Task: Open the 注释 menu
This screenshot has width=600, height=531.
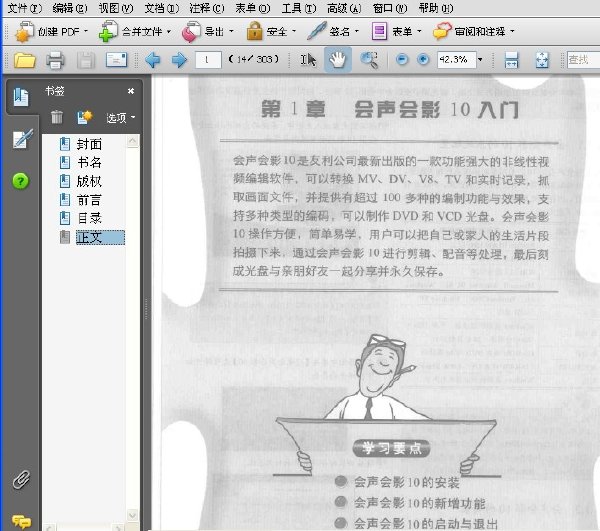Action: tap(207, 8)
